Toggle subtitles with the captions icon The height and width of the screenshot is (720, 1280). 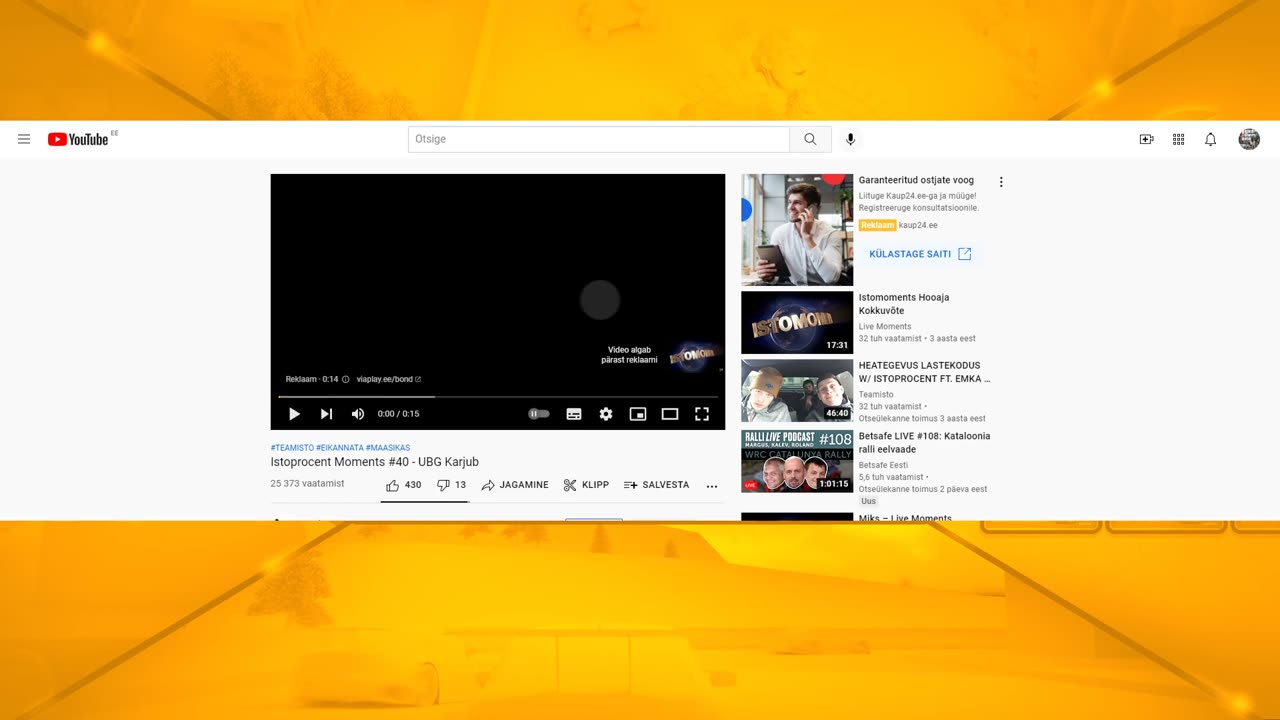(574, 414)
